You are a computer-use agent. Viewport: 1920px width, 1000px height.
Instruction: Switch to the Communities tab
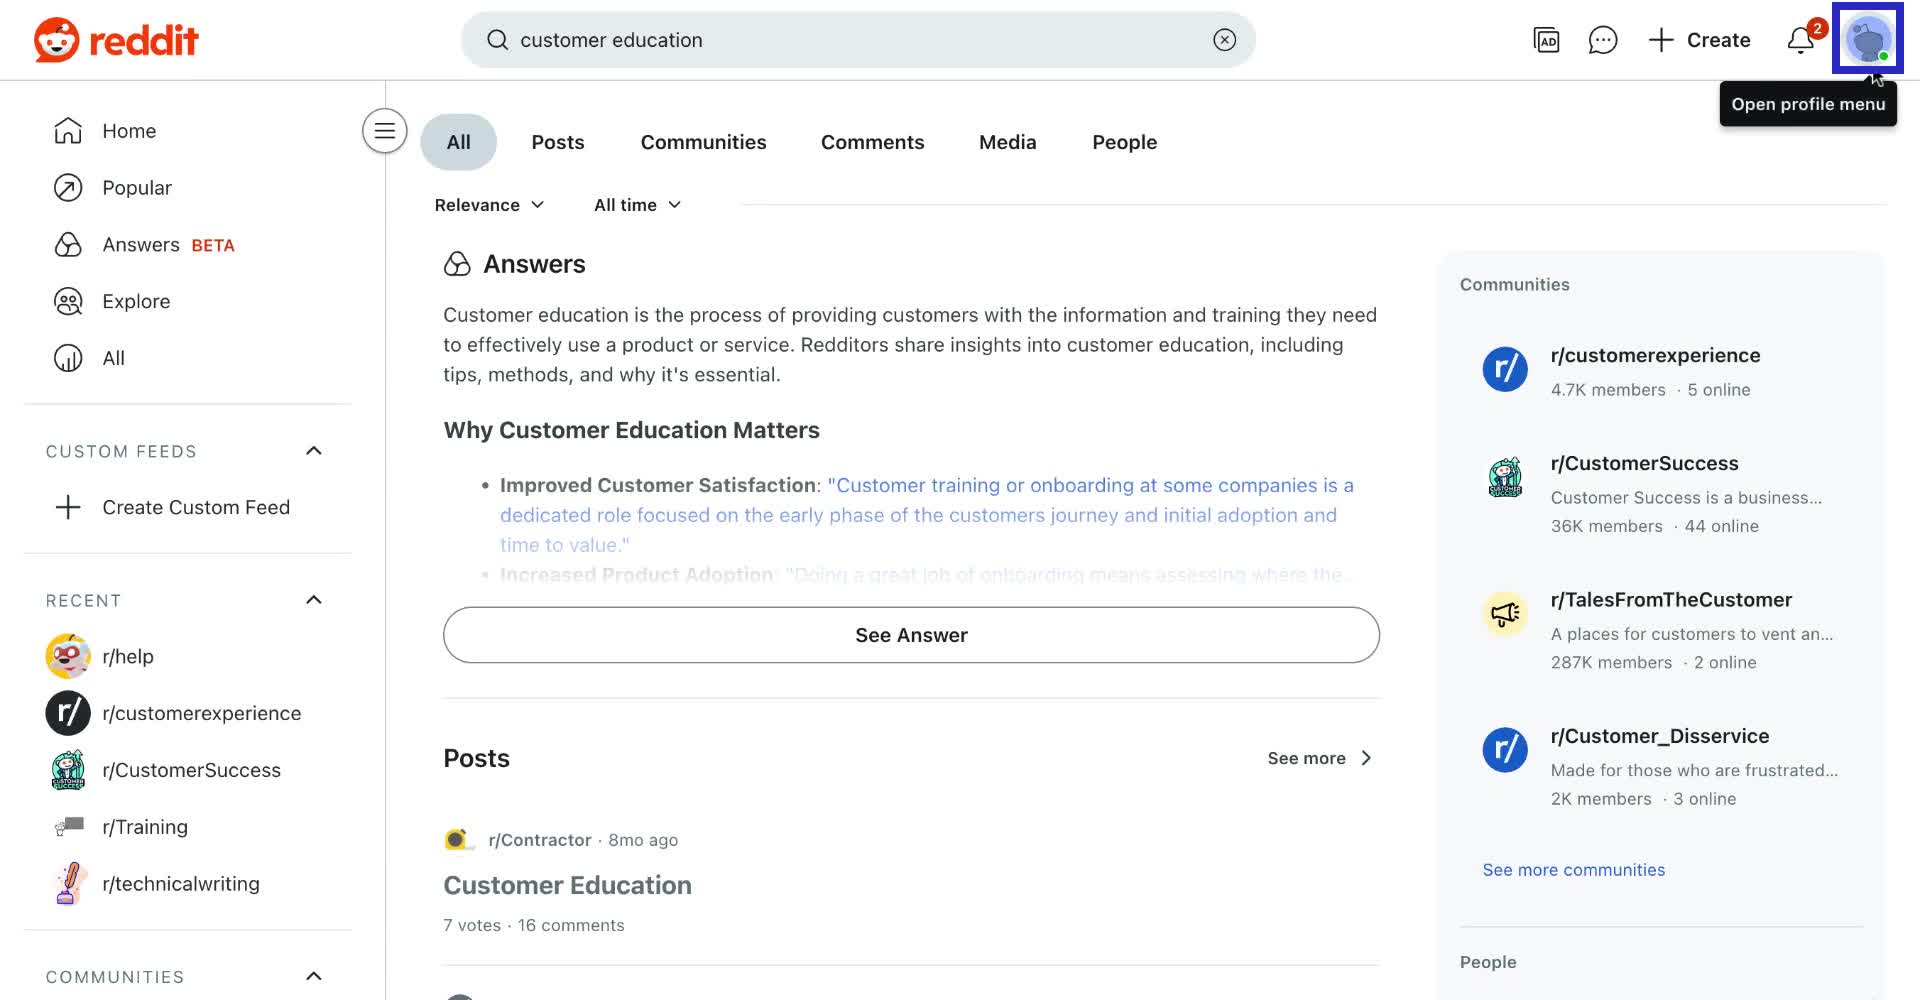coord(703,142)
